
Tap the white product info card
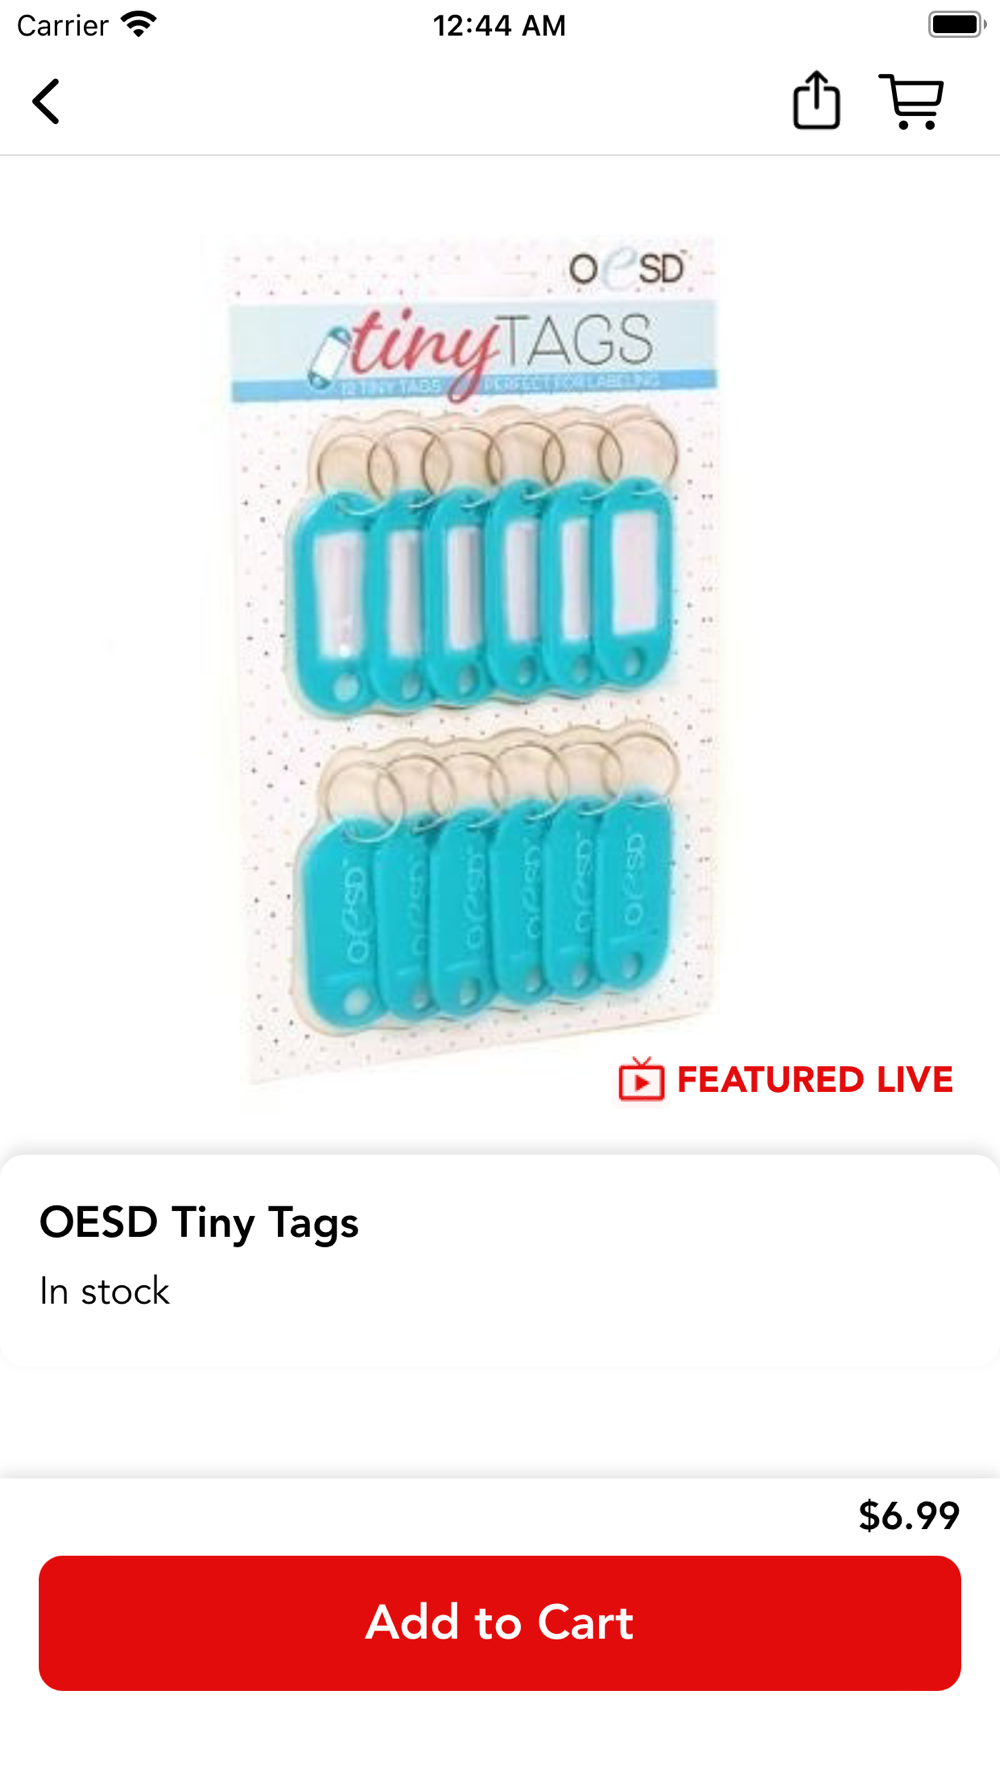pos(500,1261)
